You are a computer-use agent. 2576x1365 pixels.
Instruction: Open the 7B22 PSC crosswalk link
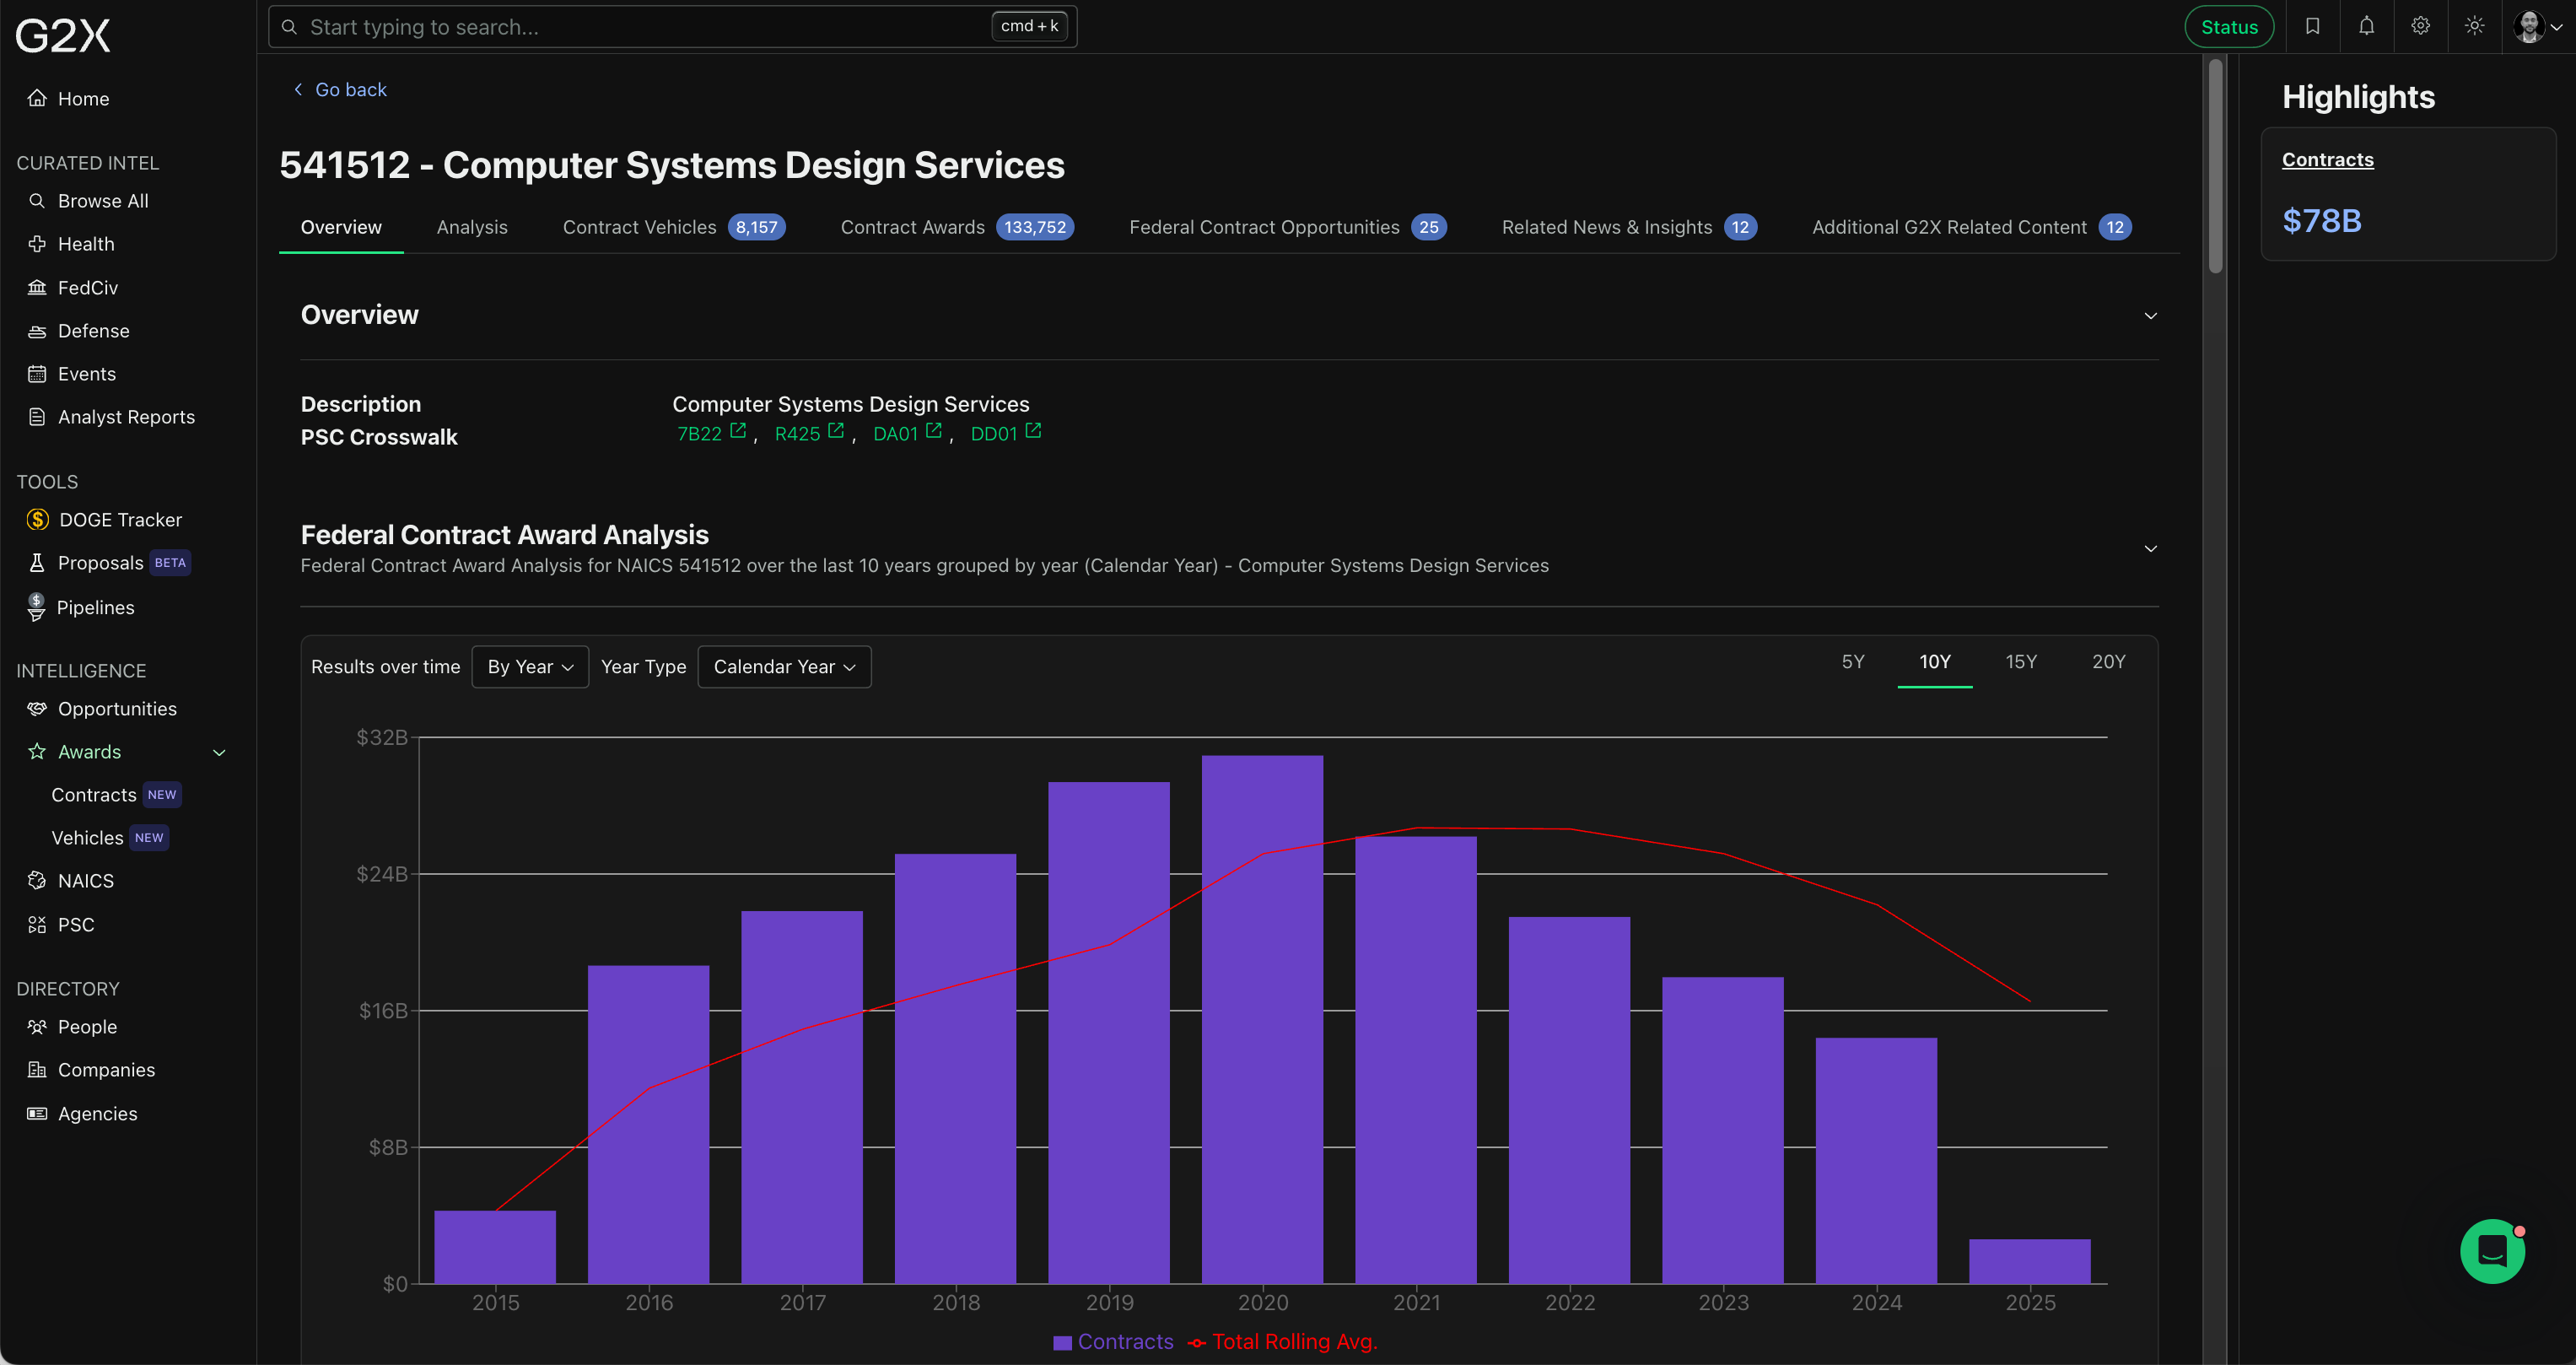700,433
